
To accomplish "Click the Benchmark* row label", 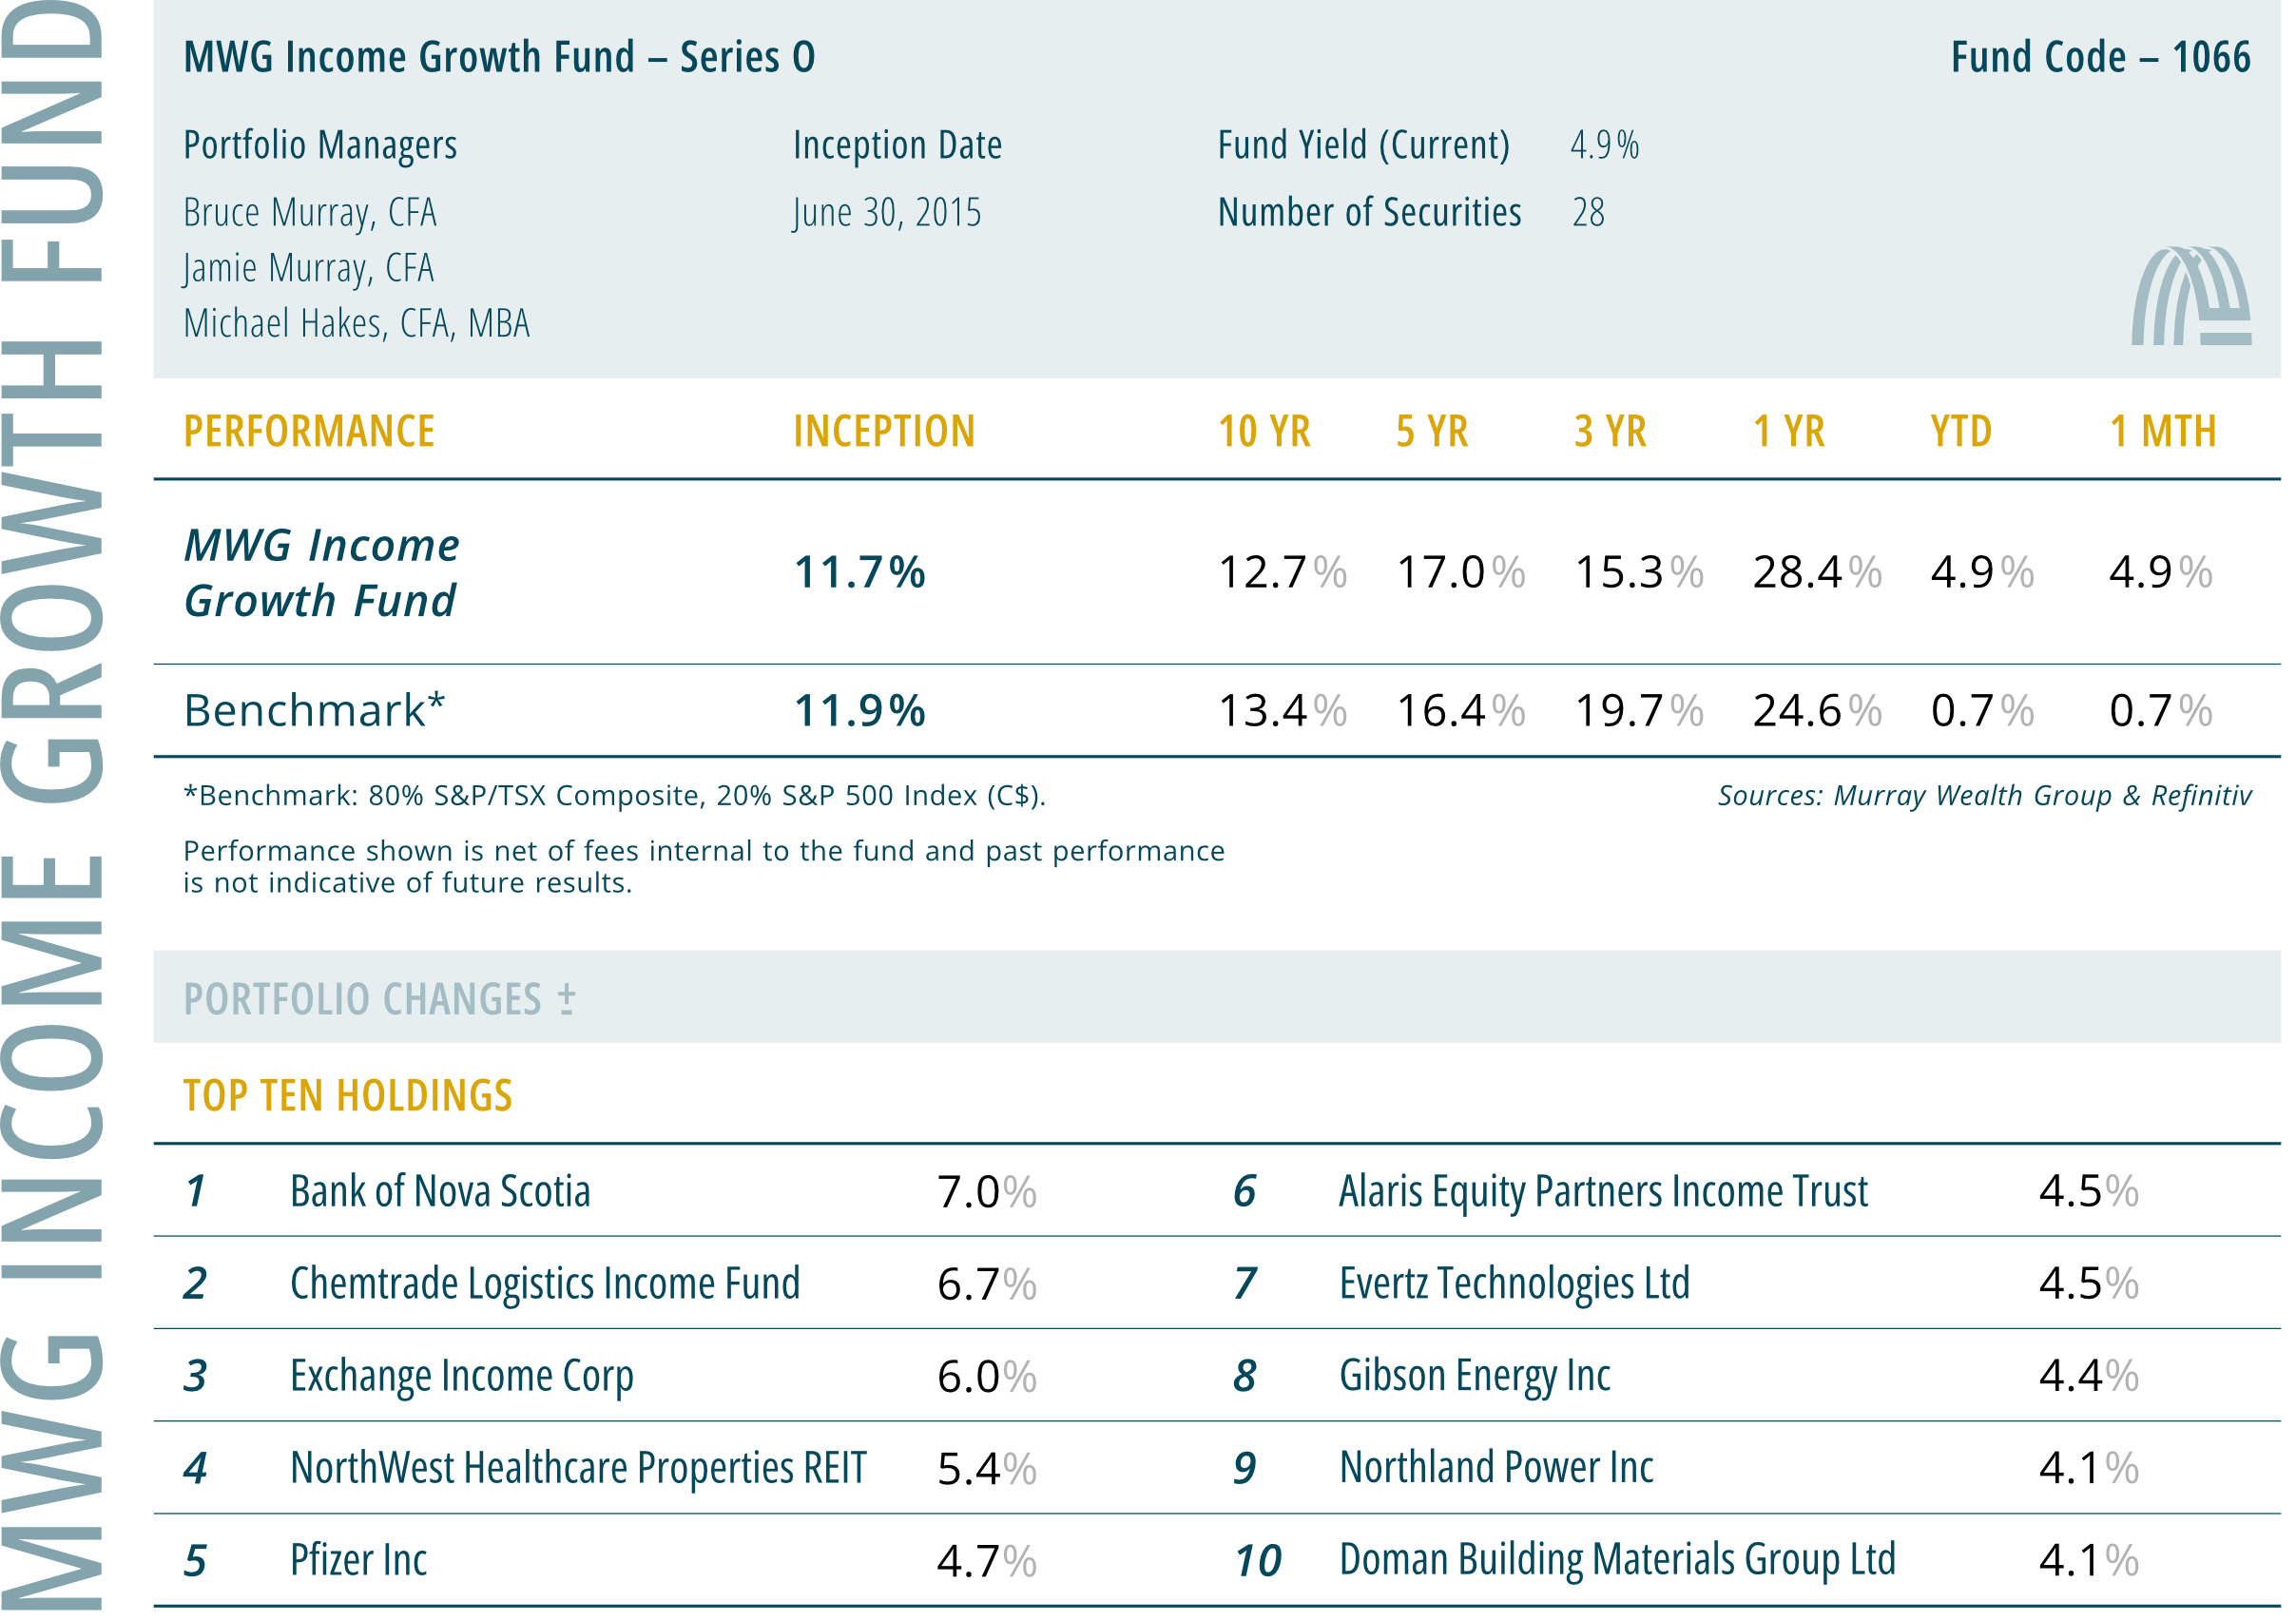I will 314,711.
